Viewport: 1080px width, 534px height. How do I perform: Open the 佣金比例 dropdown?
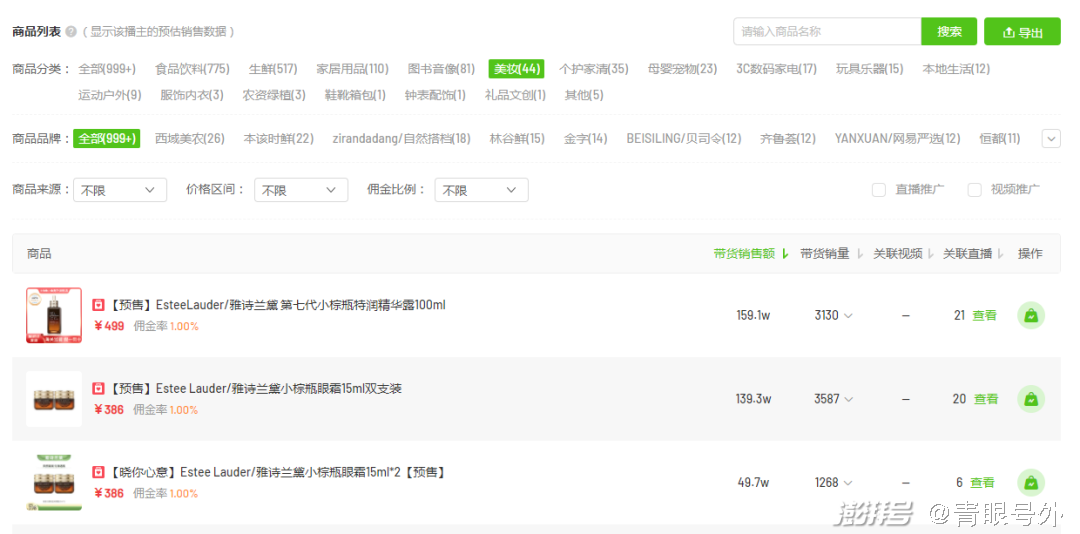tap(481, 190)
